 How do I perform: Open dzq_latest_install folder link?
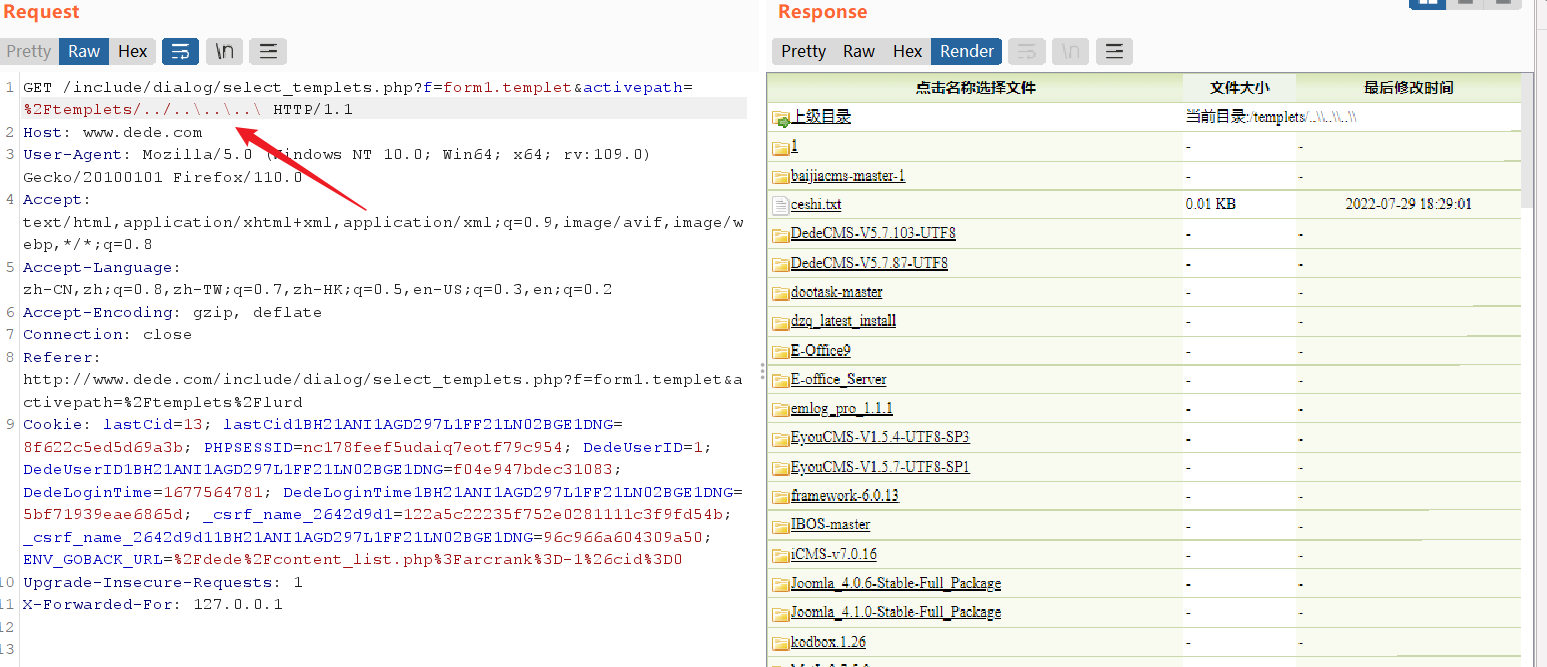click(843, 321)
